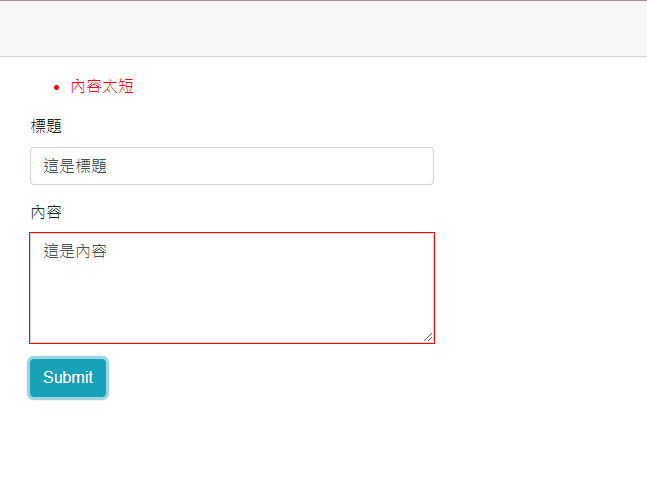Click the text 這是內容 in the textarea
The width and height of the screenshot is (647, 495).
[x=75, y=251]
